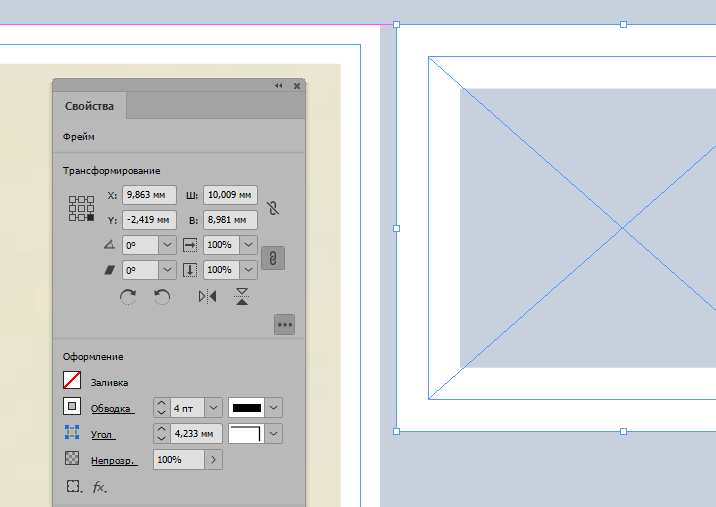
Task: Edit the X position field
Action: (149, 195)
